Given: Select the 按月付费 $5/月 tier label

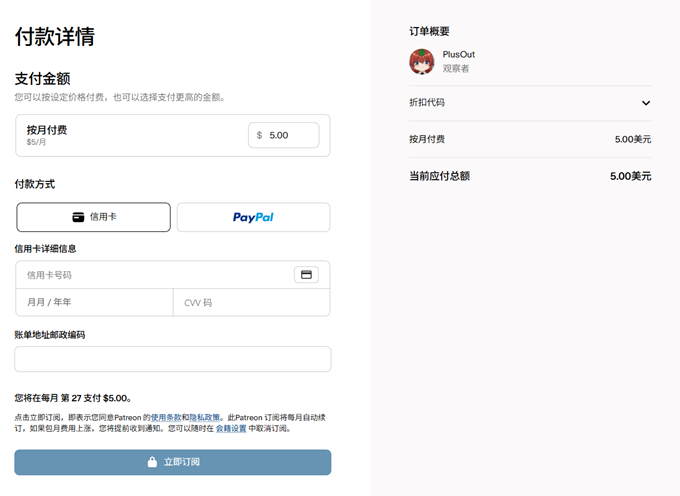Looking at the screenshot, I should [x=47, y=134].
